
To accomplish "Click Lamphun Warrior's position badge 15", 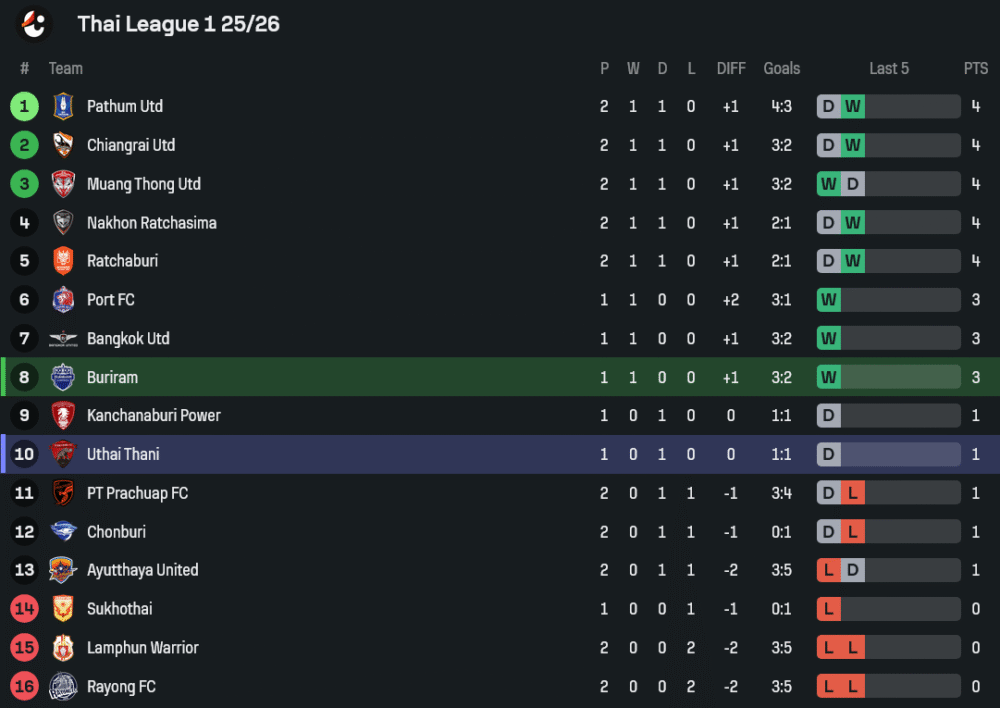I will (x=25, y=648).
